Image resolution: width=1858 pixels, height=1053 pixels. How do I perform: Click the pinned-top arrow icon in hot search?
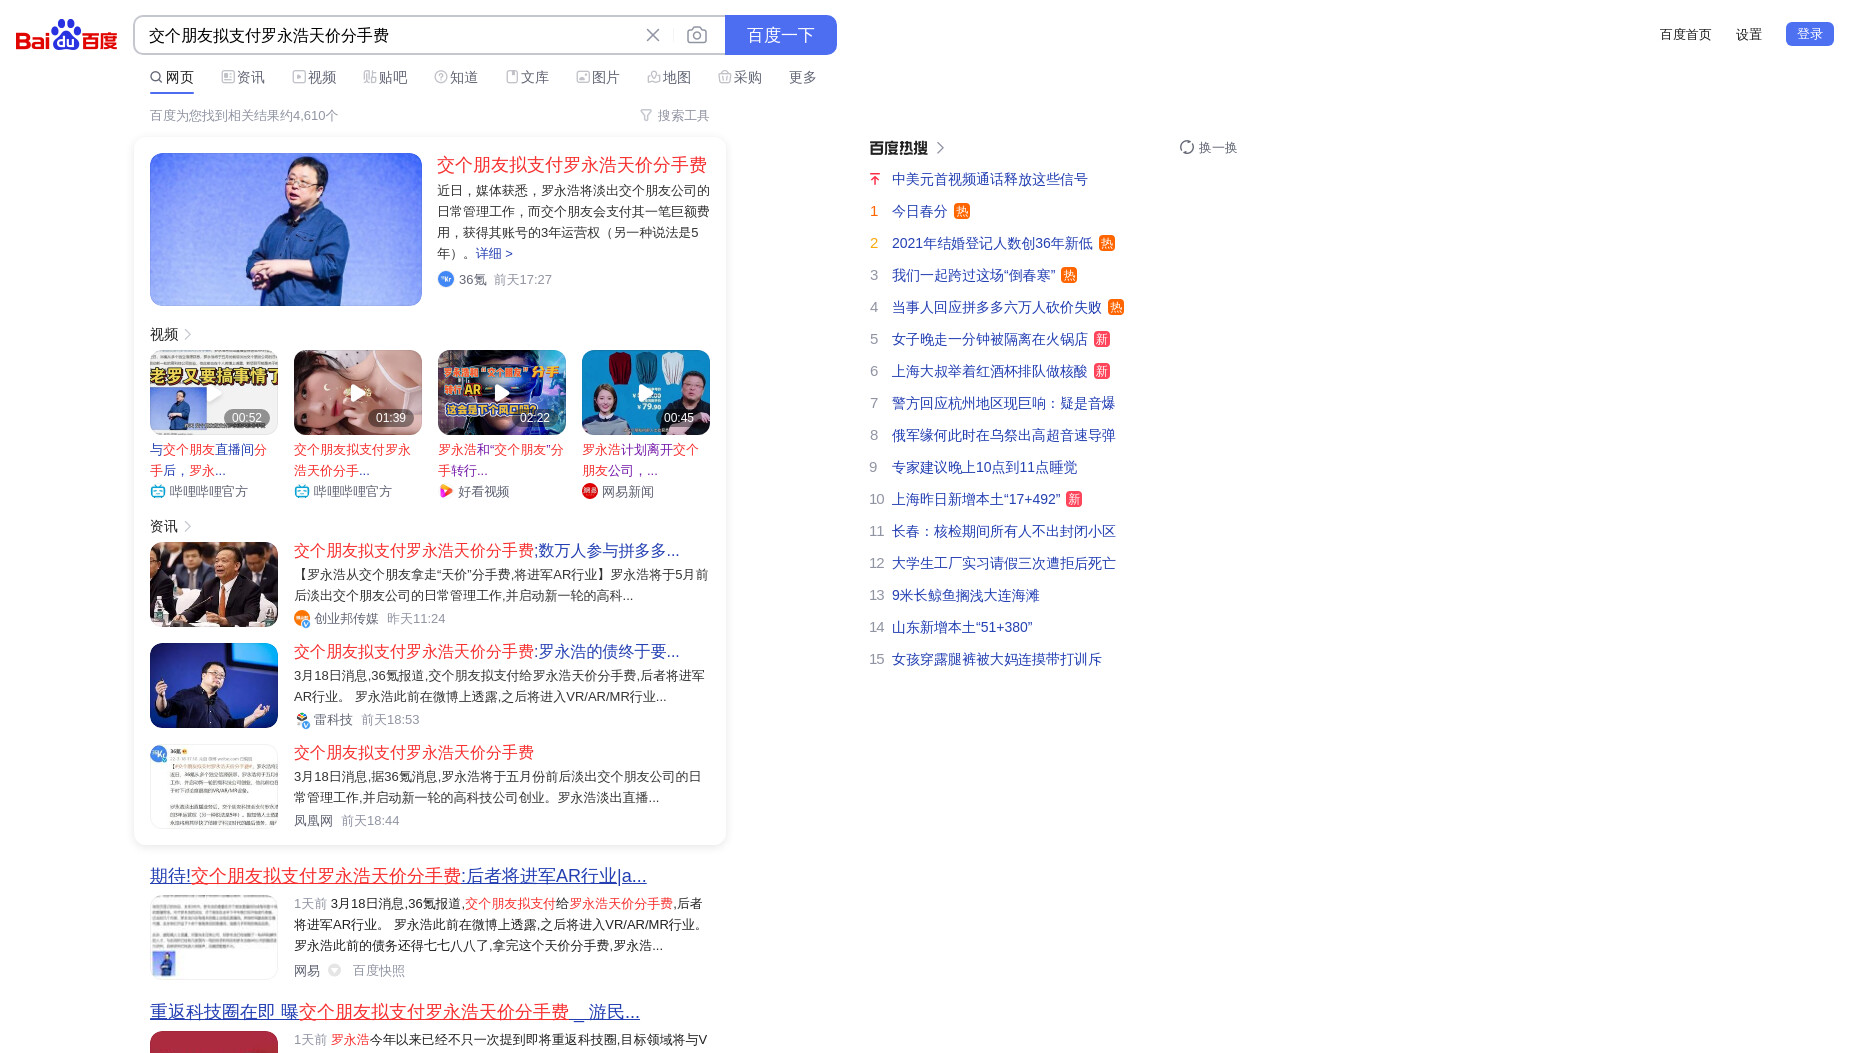coord(875,180)
